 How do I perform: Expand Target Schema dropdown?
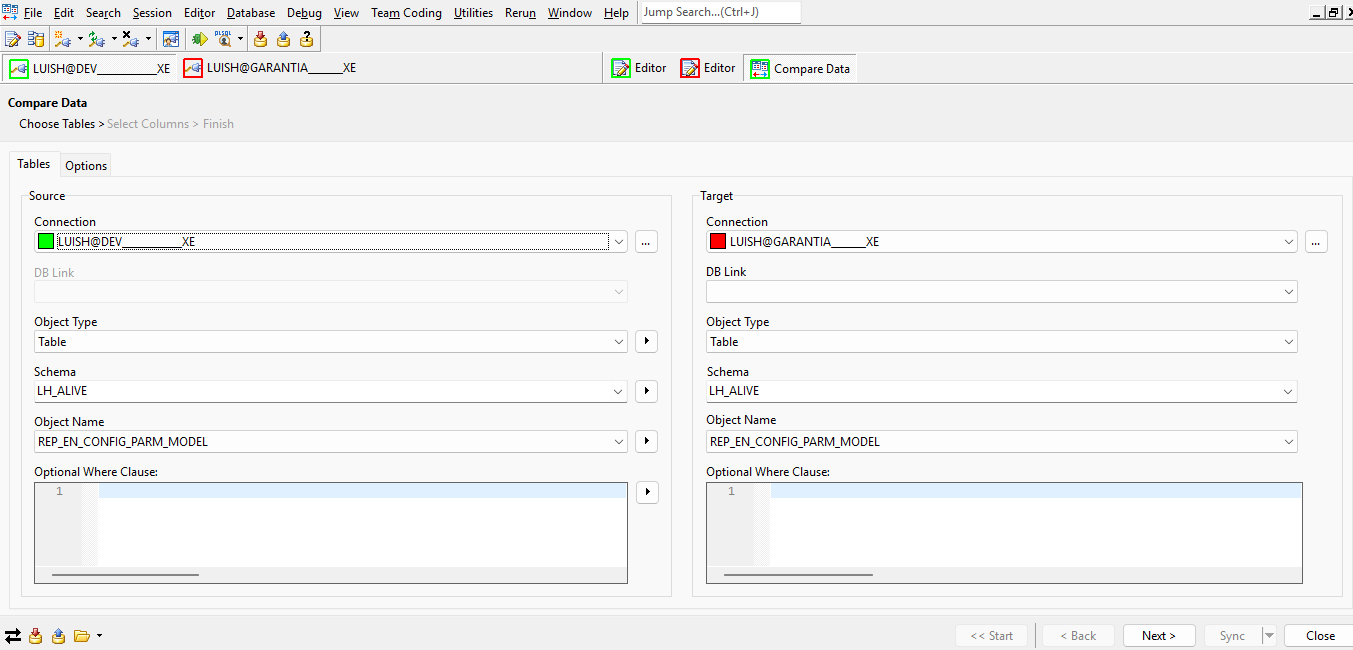[x=1288, y=391]
